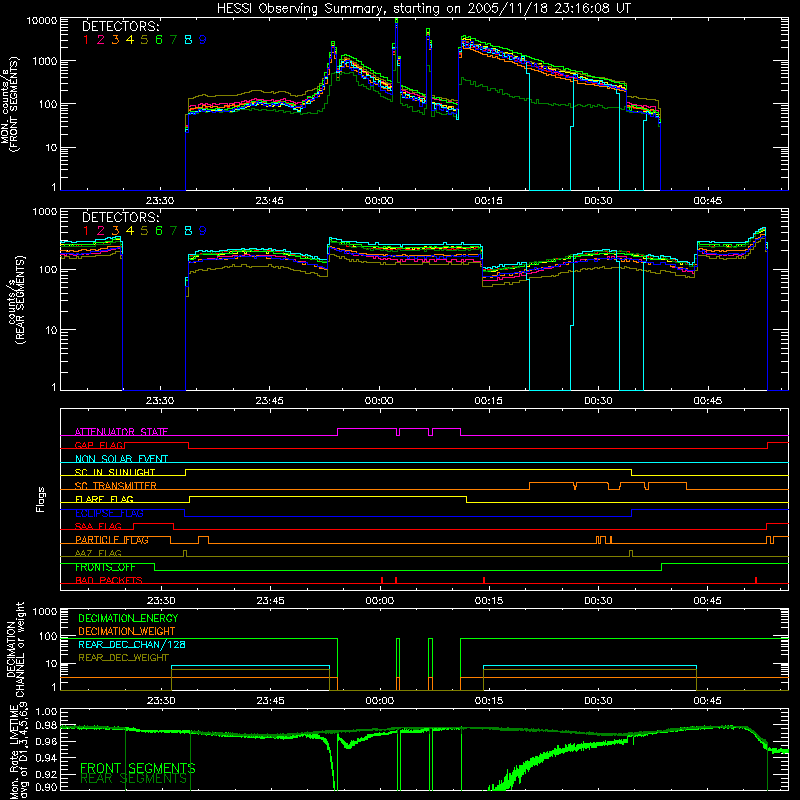Click the ECLIPSE FLAG label
This screenshot has width=800, height=800.
pyautogui.click(x=109, y=513)
